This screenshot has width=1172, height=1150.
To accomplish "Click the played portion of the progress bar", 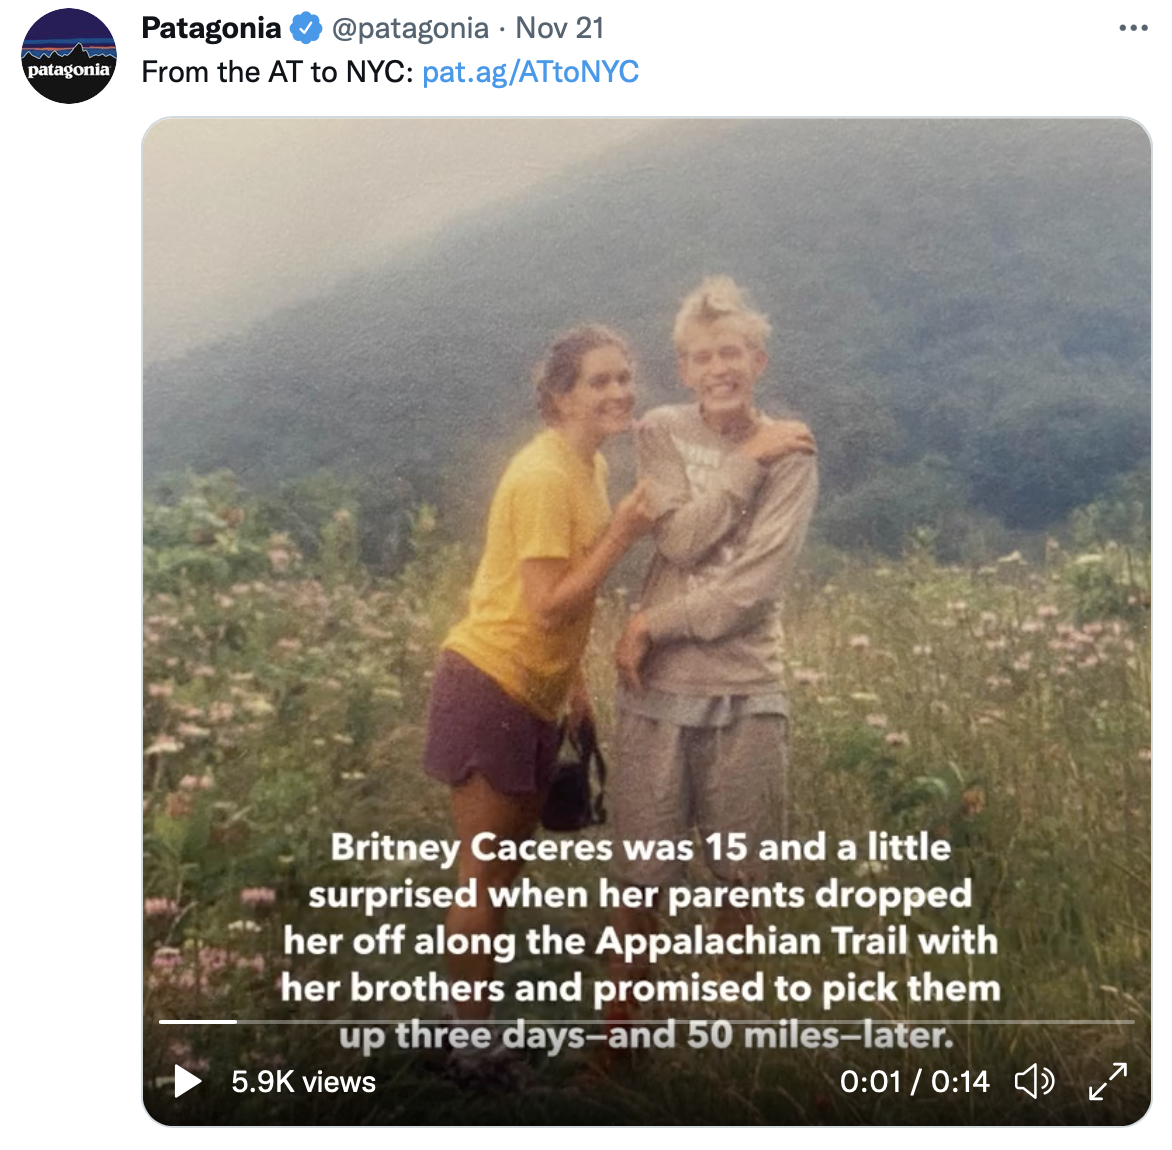I will coord(198,1021).
